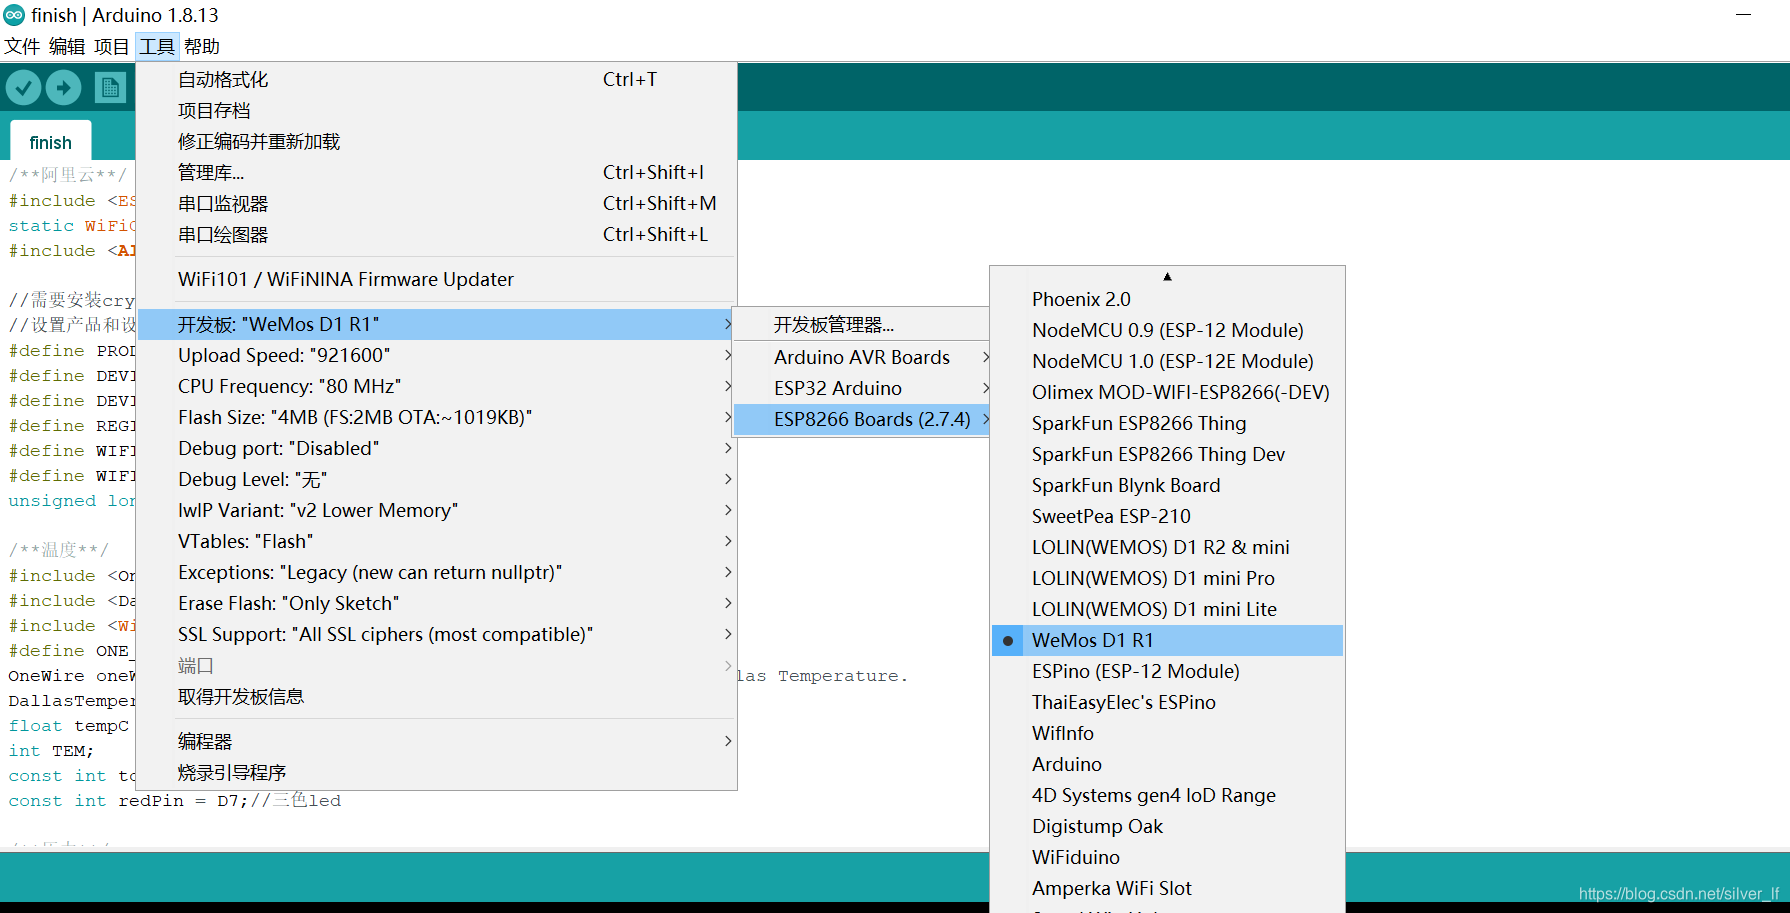
Task: Select SparkFun Blynk Board
Action: point(1167,485)
